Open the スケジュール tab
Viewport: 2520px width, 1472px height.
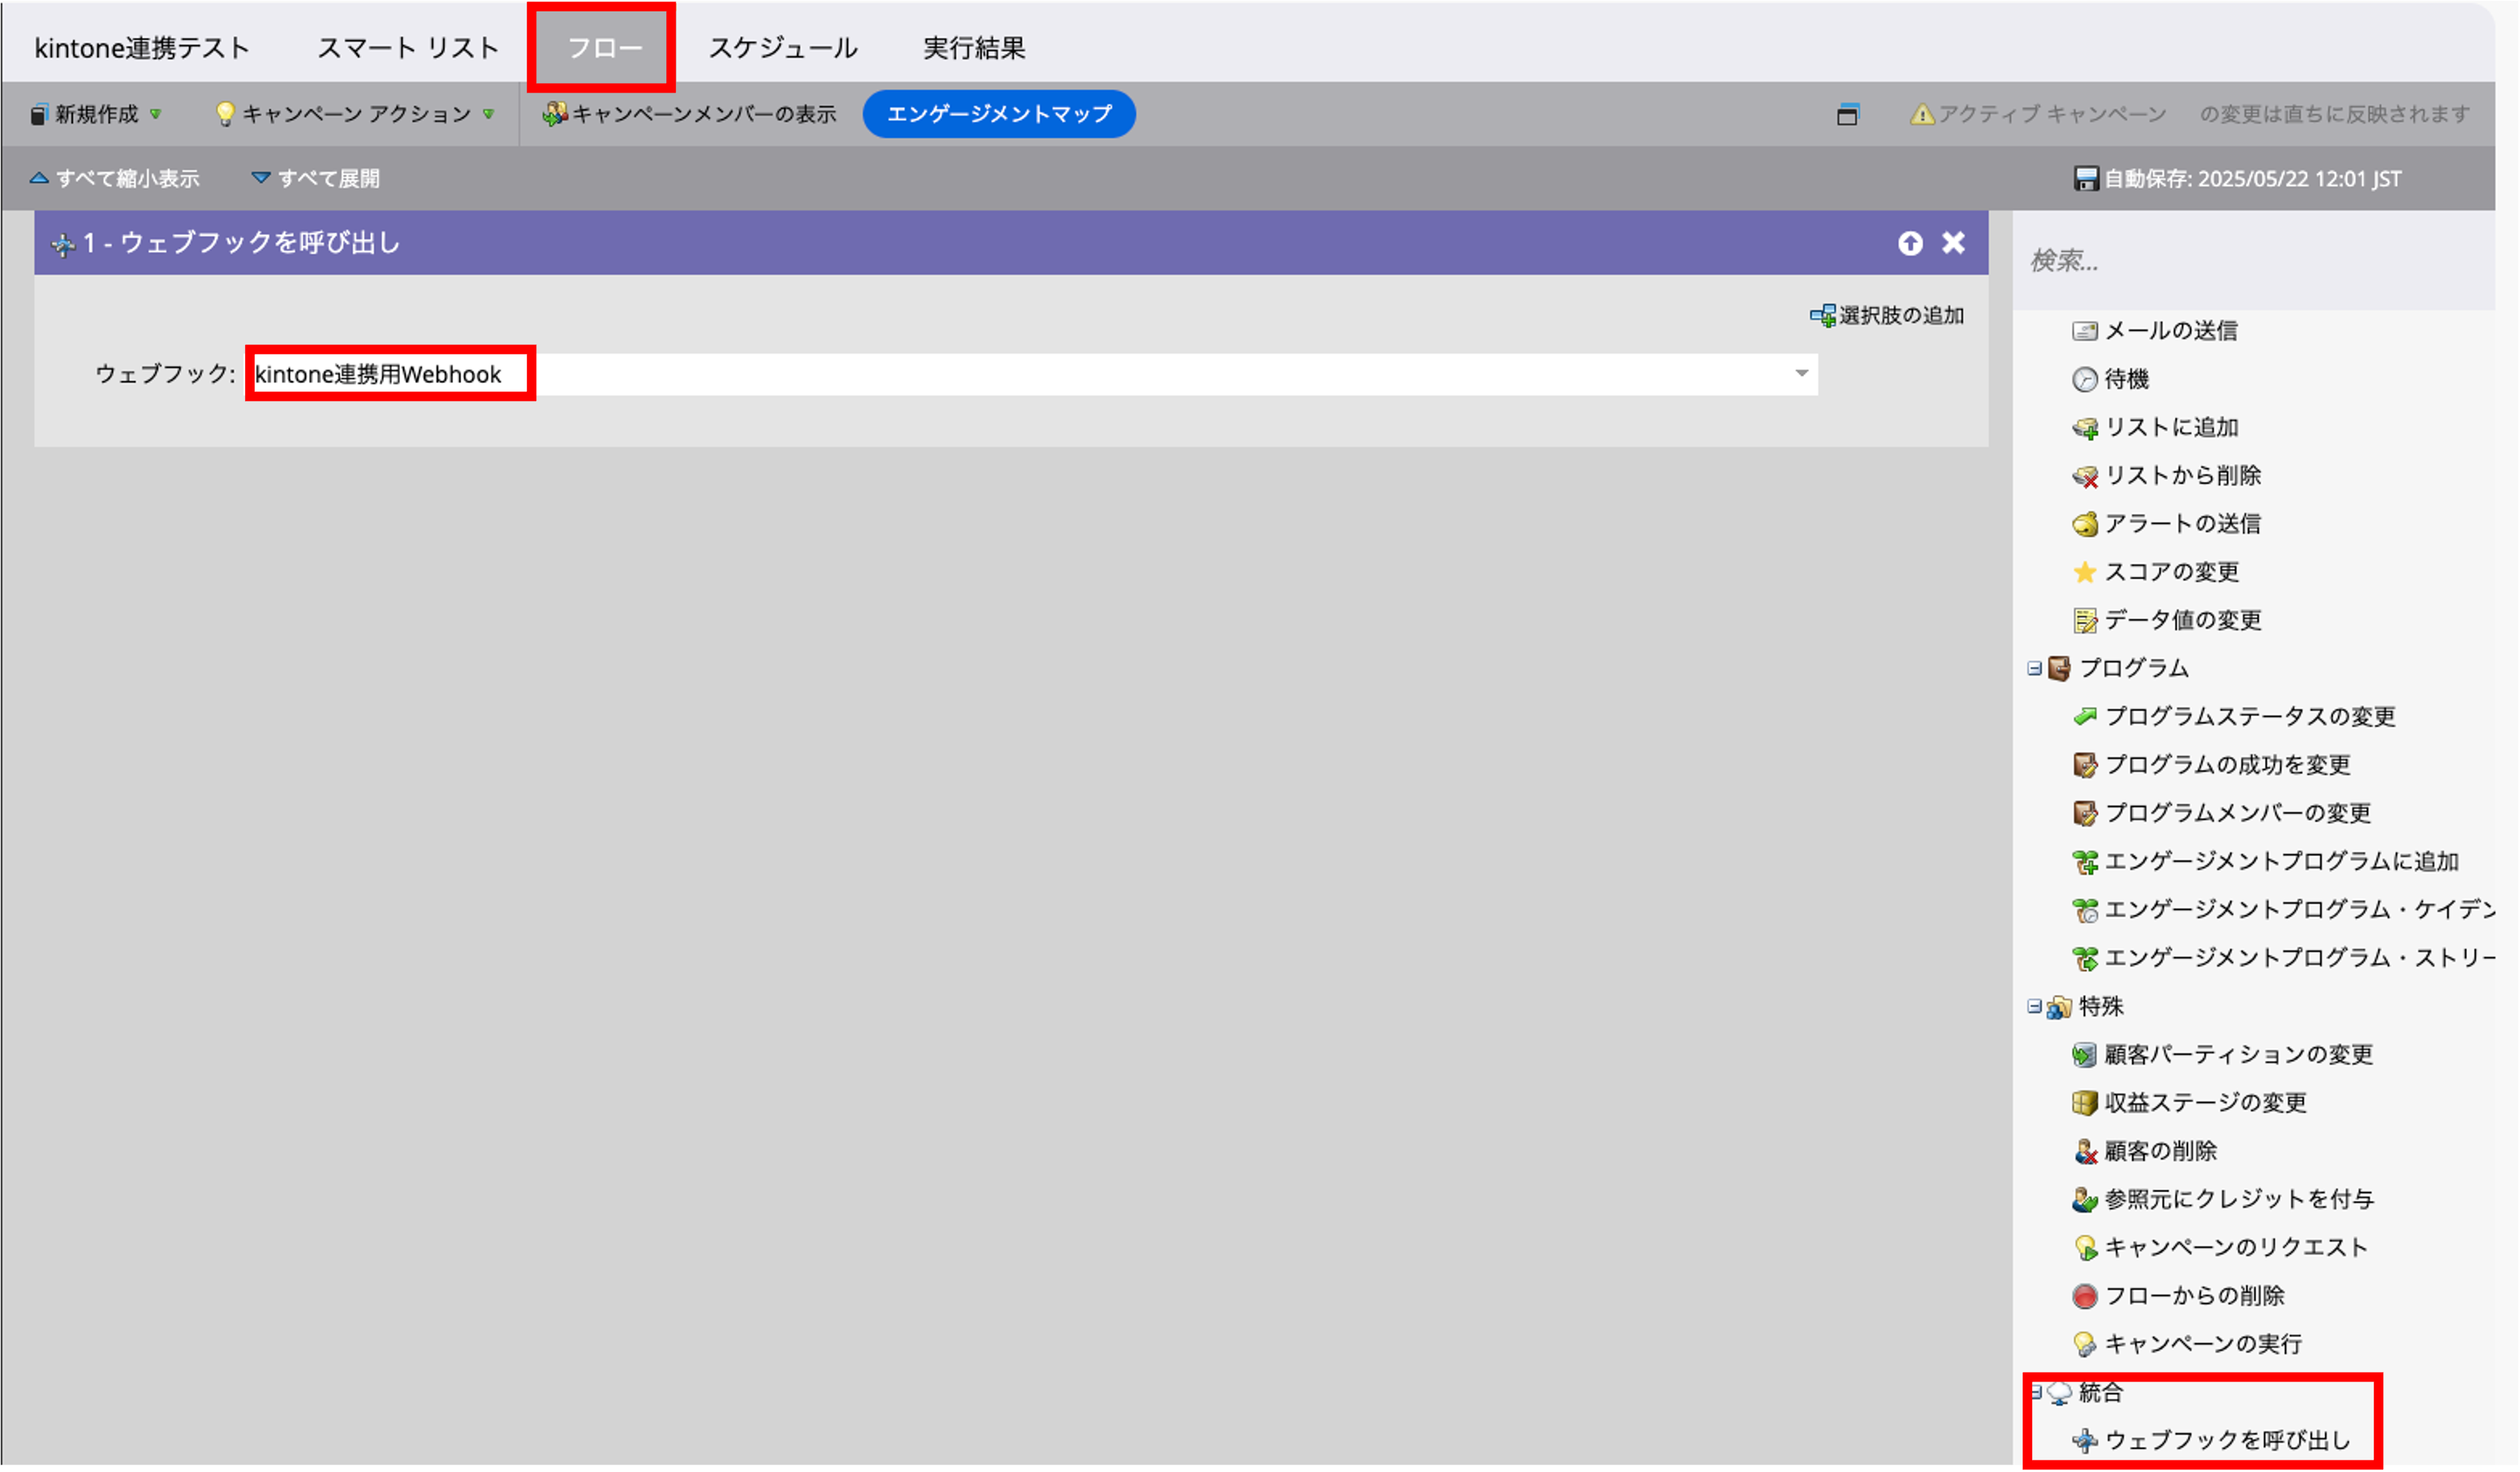(x=783, y=48)
